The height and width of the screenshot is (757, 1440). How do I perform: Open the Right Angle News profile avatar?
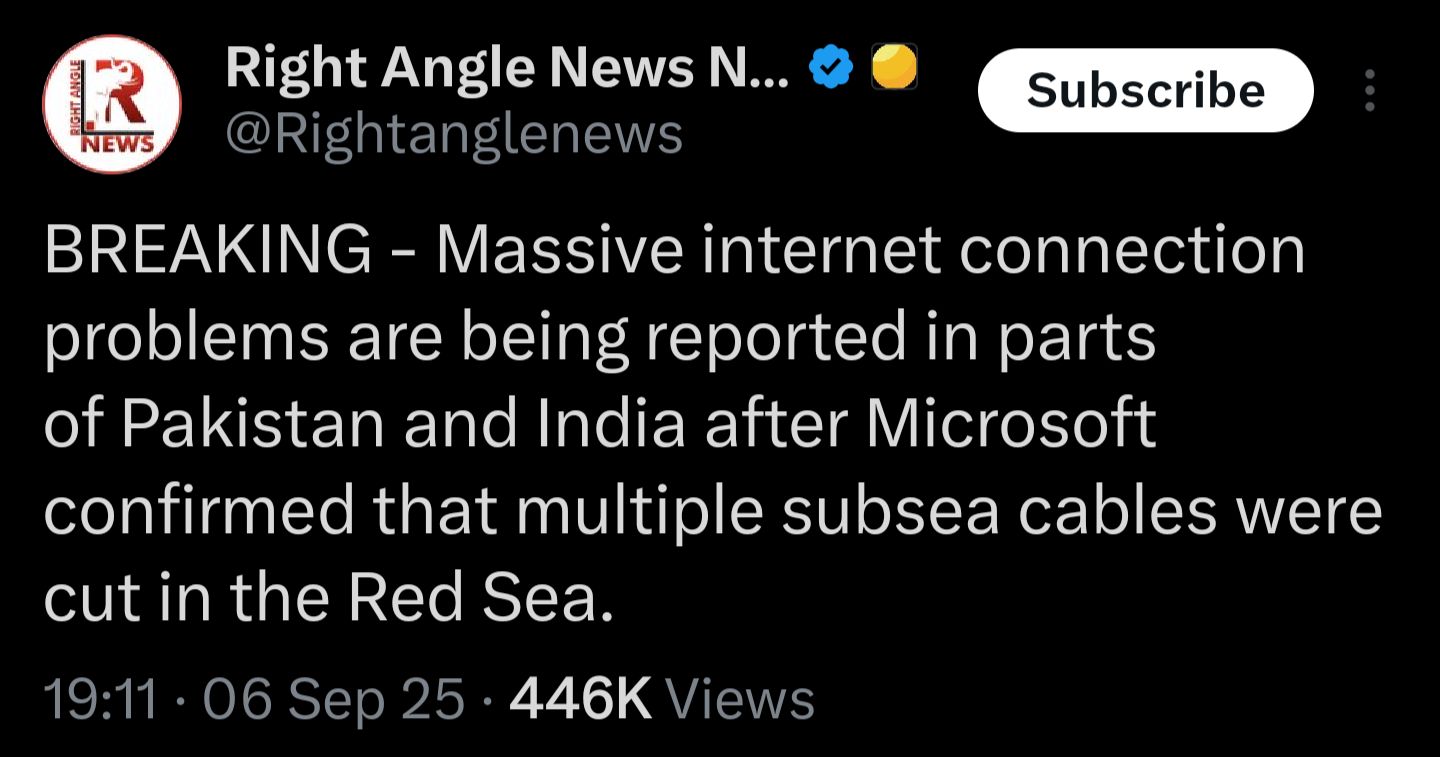112,105
